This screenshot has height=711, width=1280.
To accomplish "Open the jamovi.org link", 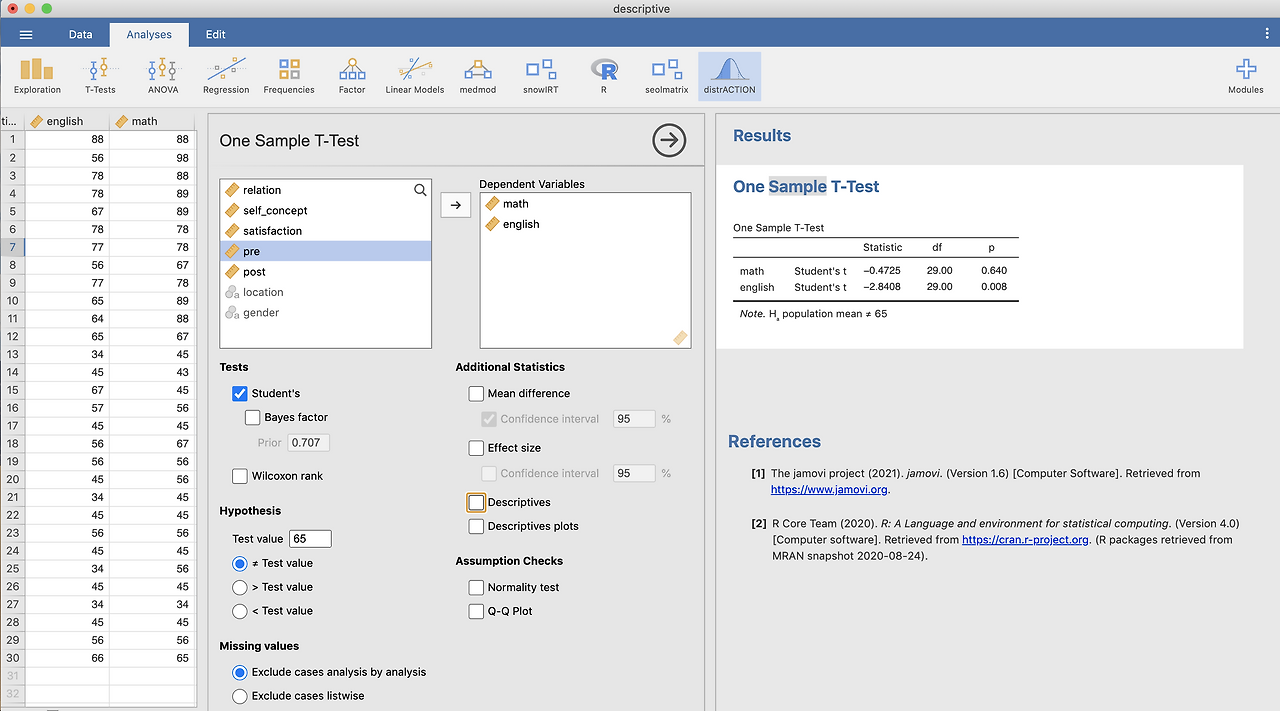I will coord(829,490).
